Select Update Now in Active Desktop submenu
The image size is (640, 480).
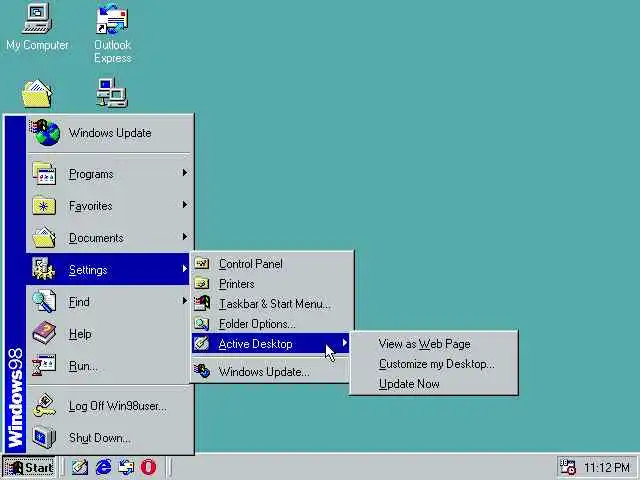[434, 384]
